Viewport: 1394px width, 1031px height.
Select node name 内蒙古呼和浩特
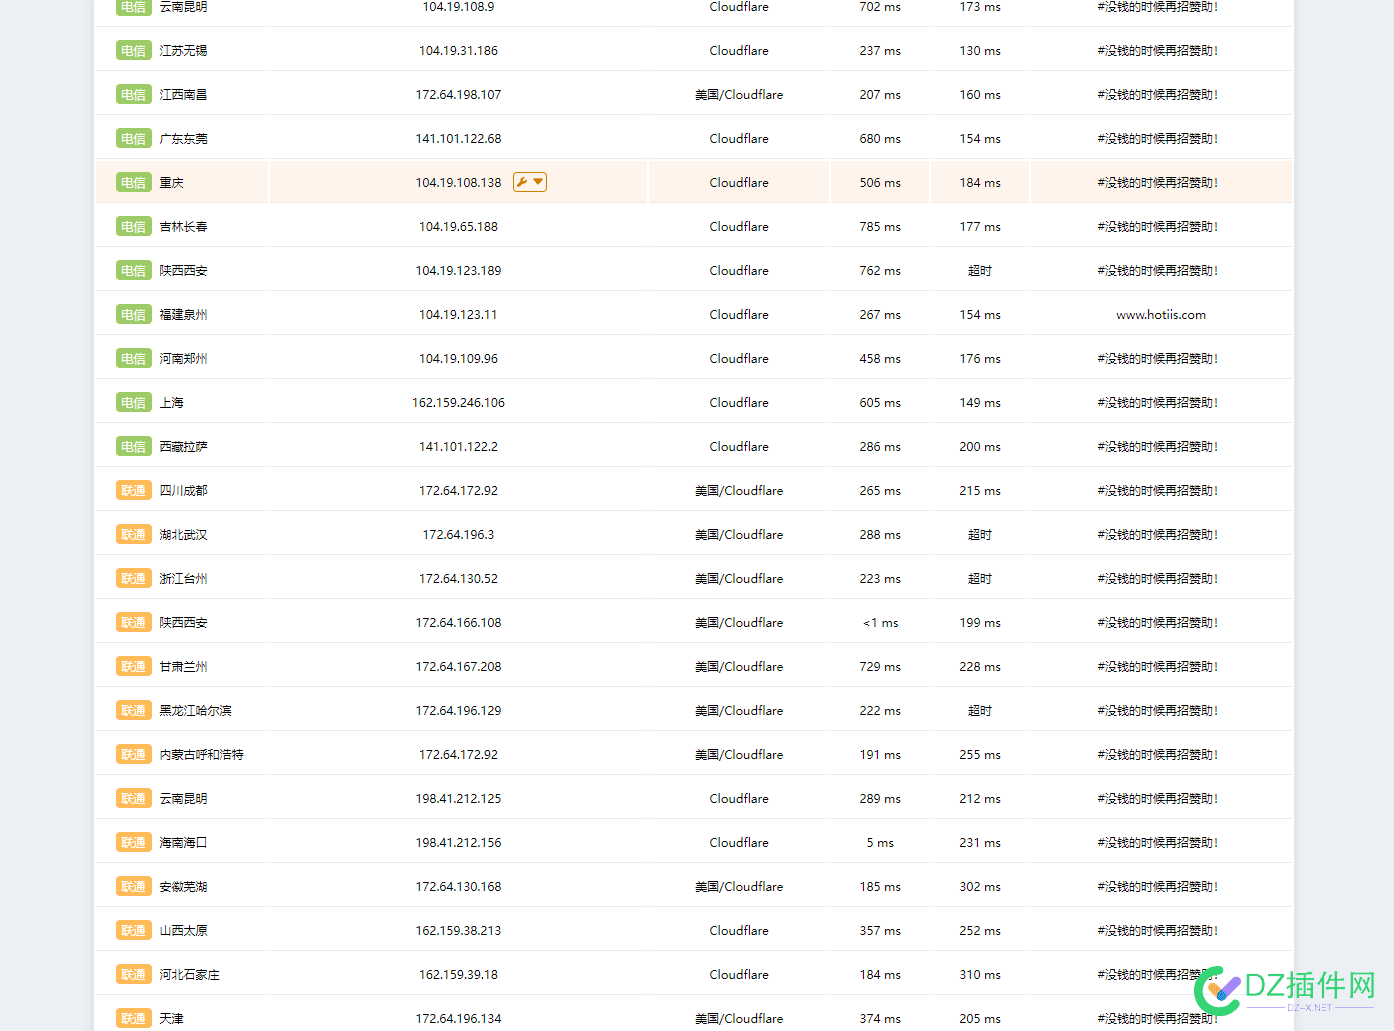click(202, 755)
